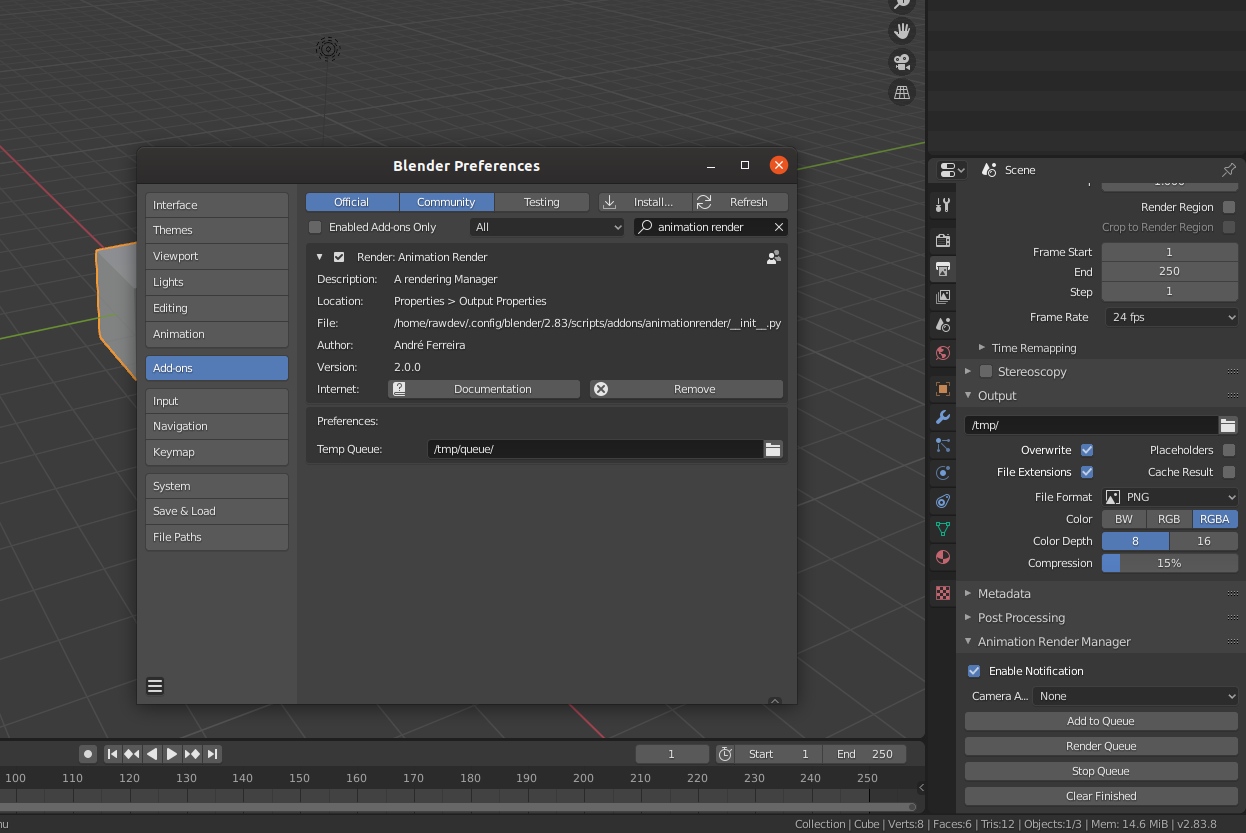Open the Render properties tab
1246x833 pixels.
click(942, 240)
